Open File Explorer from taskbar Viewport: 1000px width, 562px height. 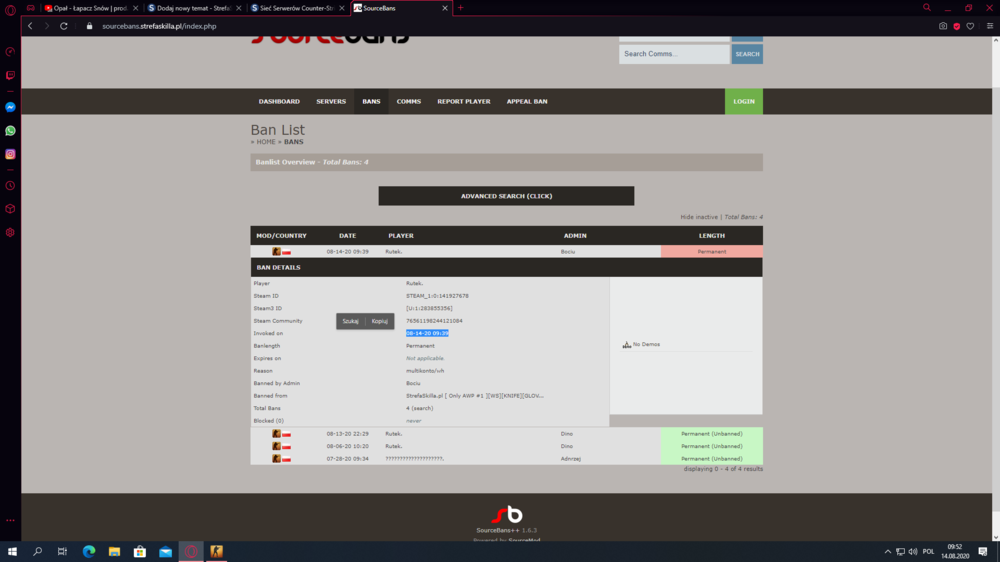tap(114, 552)
